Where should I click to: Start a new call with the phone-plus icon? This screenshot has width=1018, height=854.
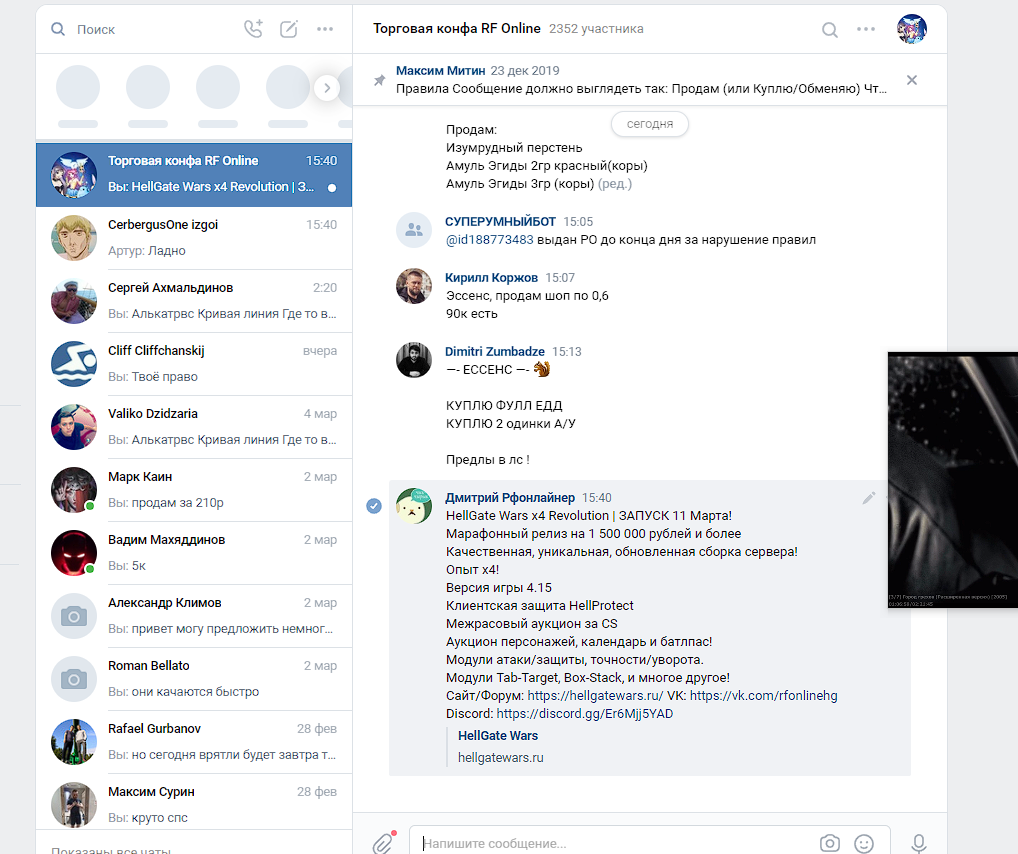(253, 29)
